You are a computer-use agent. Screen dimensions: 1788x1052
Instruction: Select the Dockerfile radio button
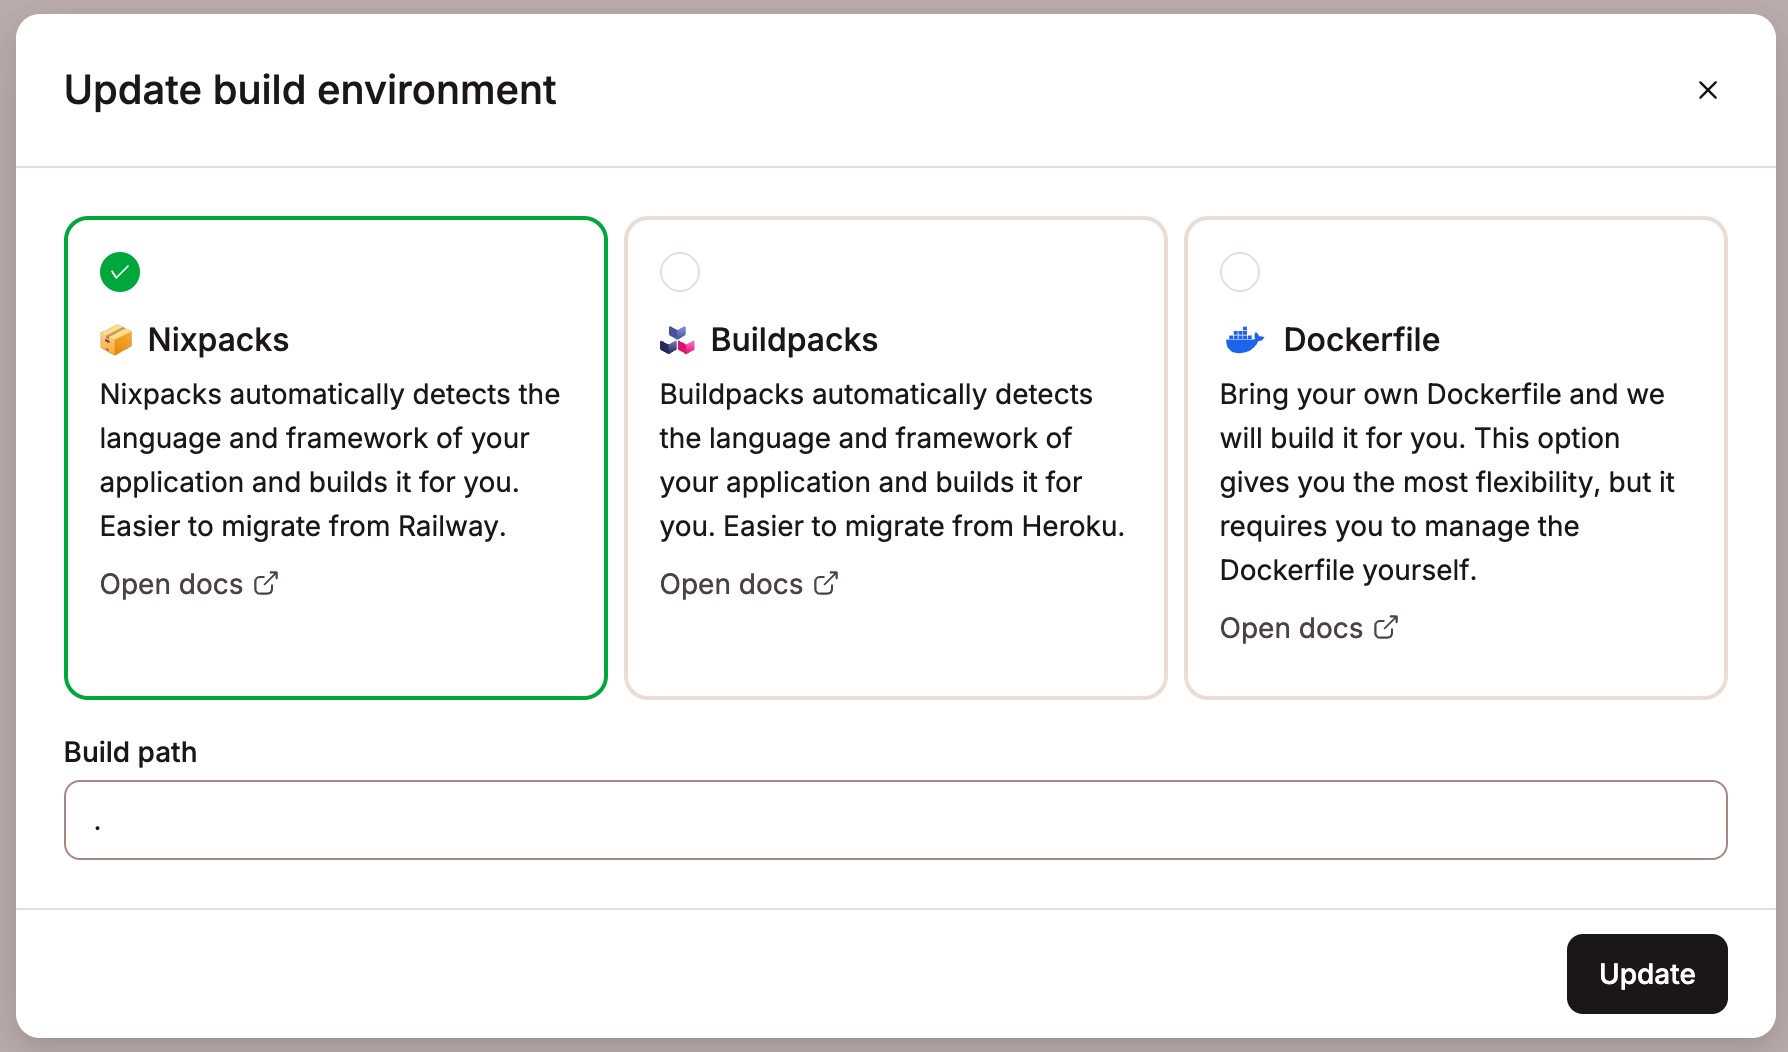click(x=1240, y=271)
